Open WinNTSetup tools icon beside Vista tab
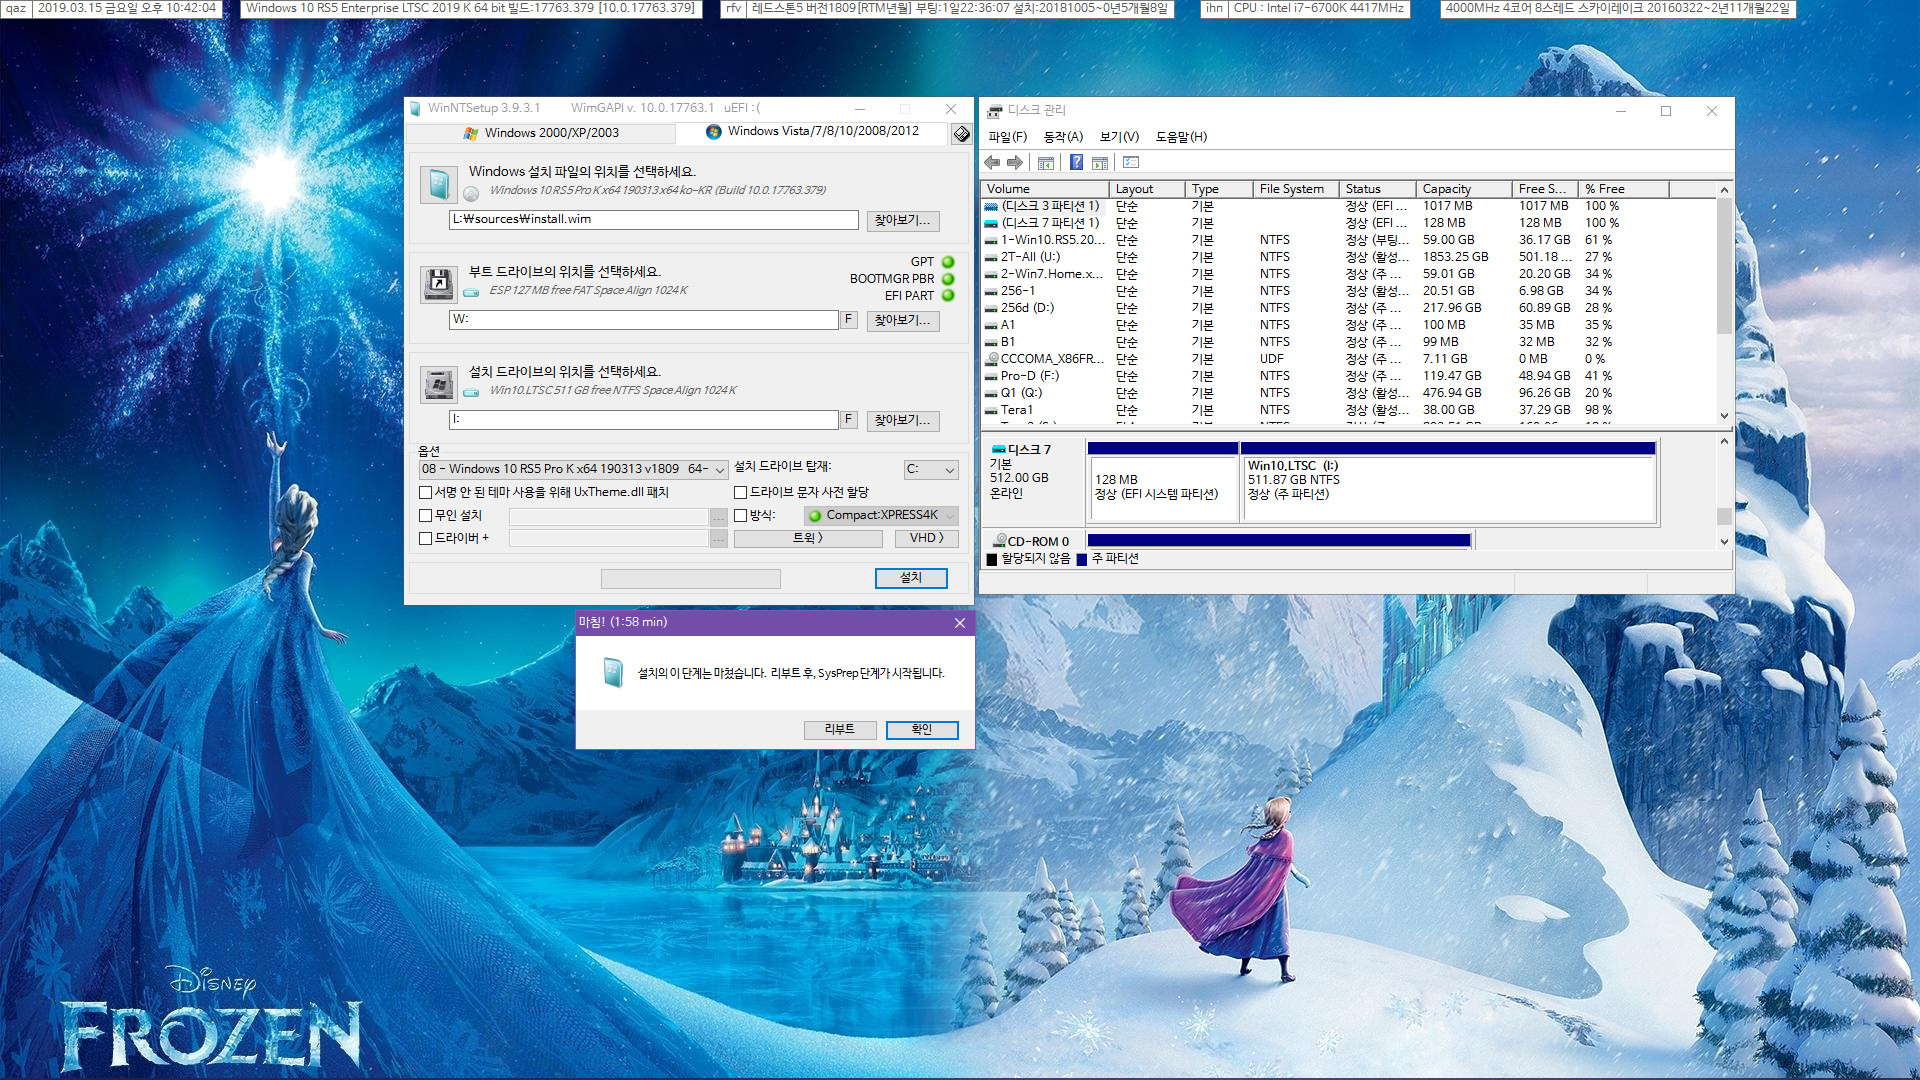Screen dimensions: 1920x1080 961,133
